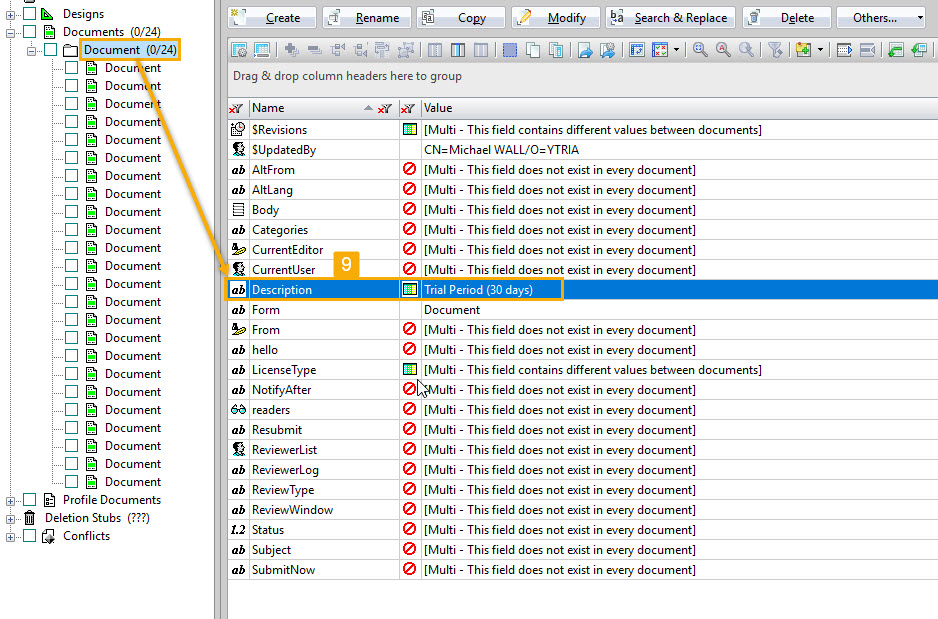This screenshot has width=938, height=619.
Task: Click the Create starburst icon button
Action: [236, 17]
